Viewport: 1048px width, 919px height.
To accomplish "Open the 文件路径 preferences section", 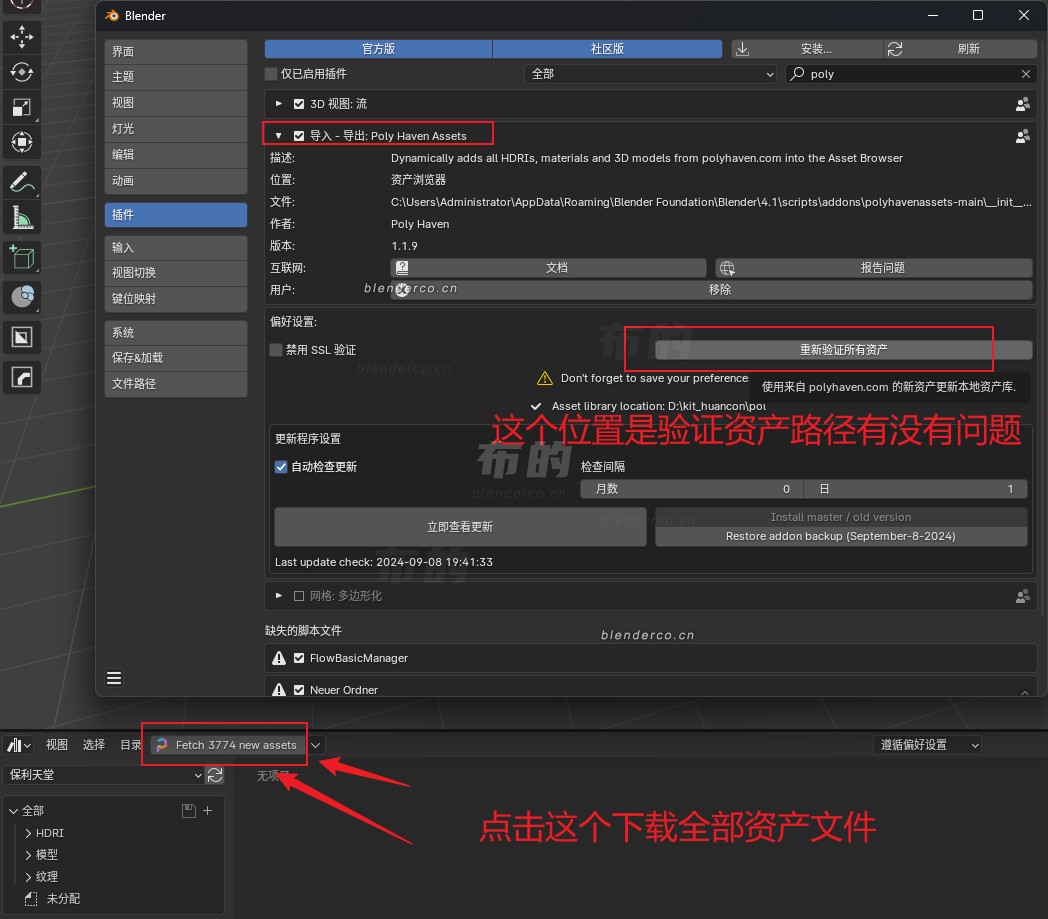I will point(176,384).
